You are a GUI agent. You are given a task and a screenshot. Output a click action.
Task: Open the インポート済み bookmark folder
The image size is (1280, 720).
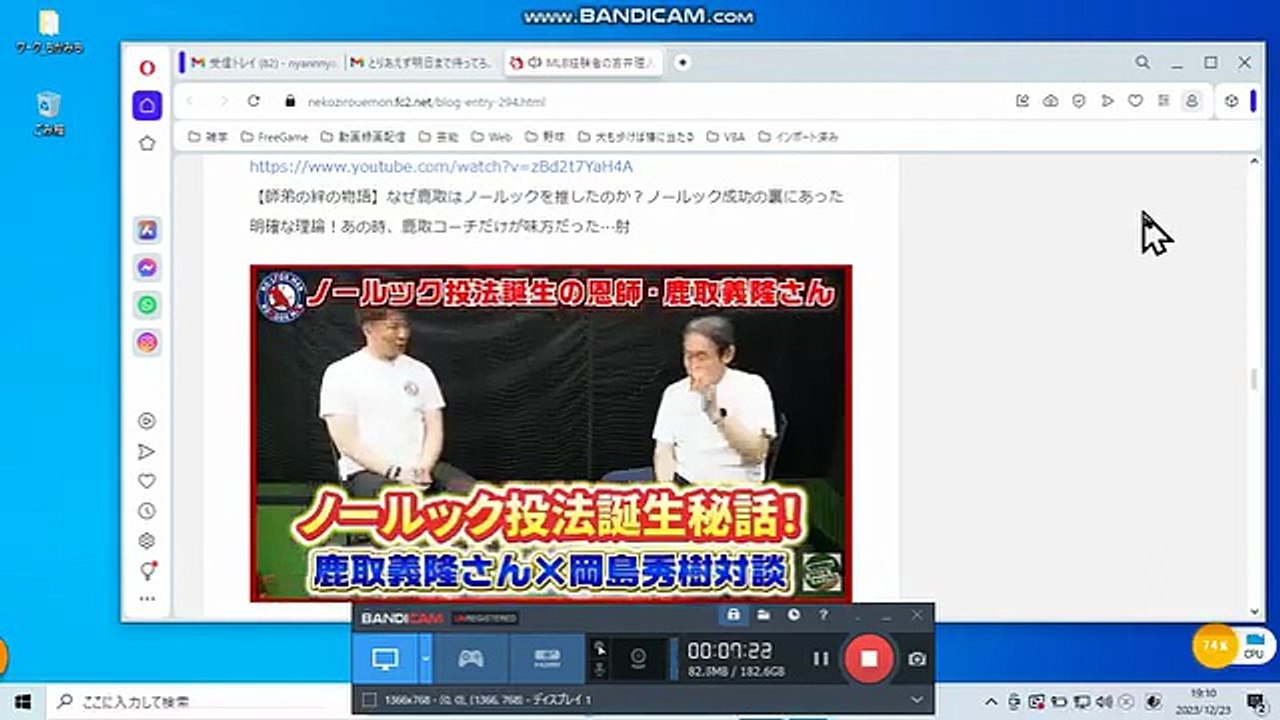click(798, 137)
